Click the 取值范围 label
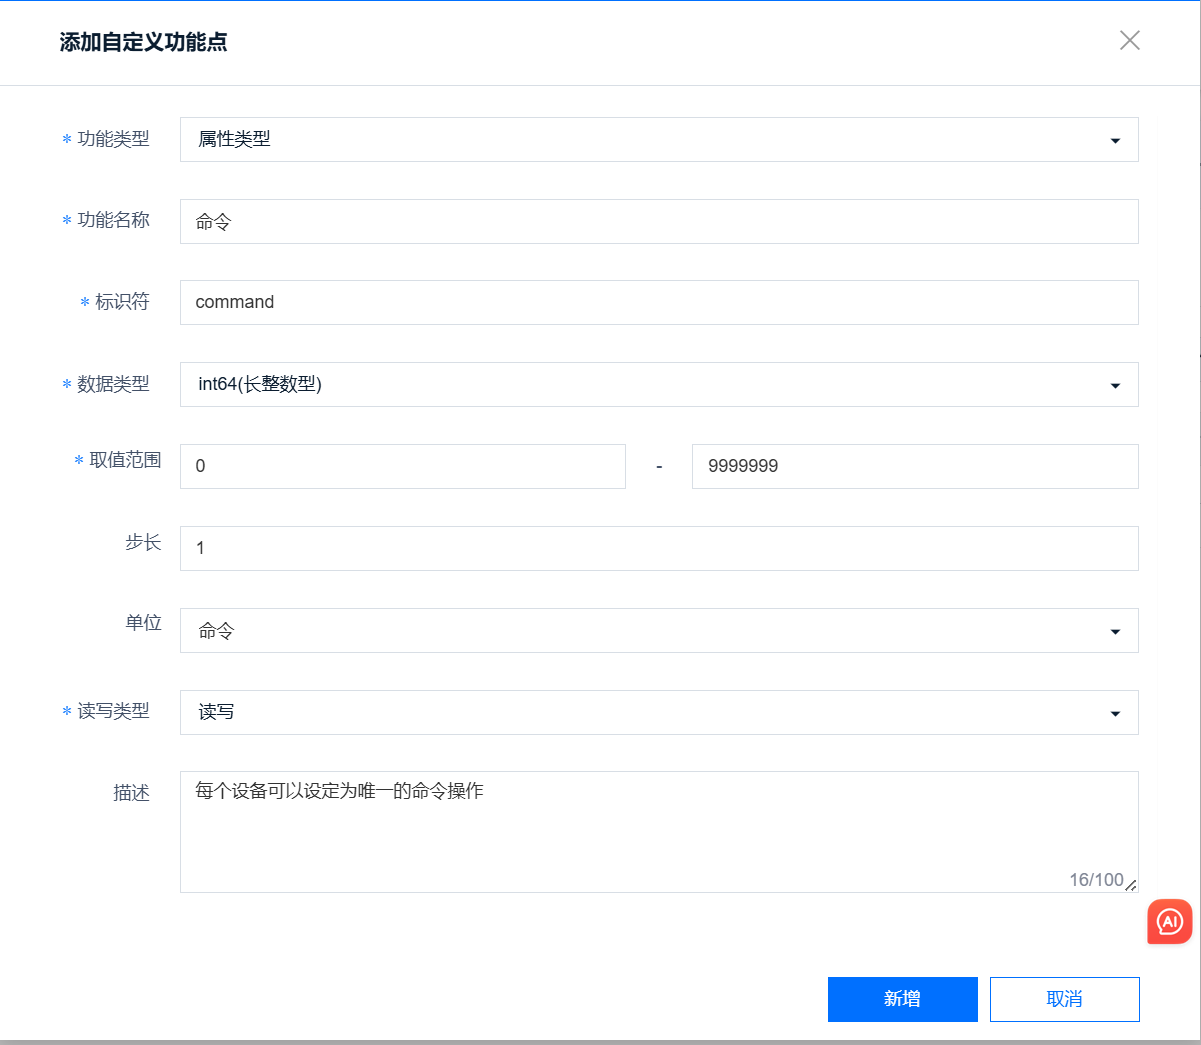The width and height of the screenshot is (1201, 1045). pyautogui.click(x=125, y=460)
